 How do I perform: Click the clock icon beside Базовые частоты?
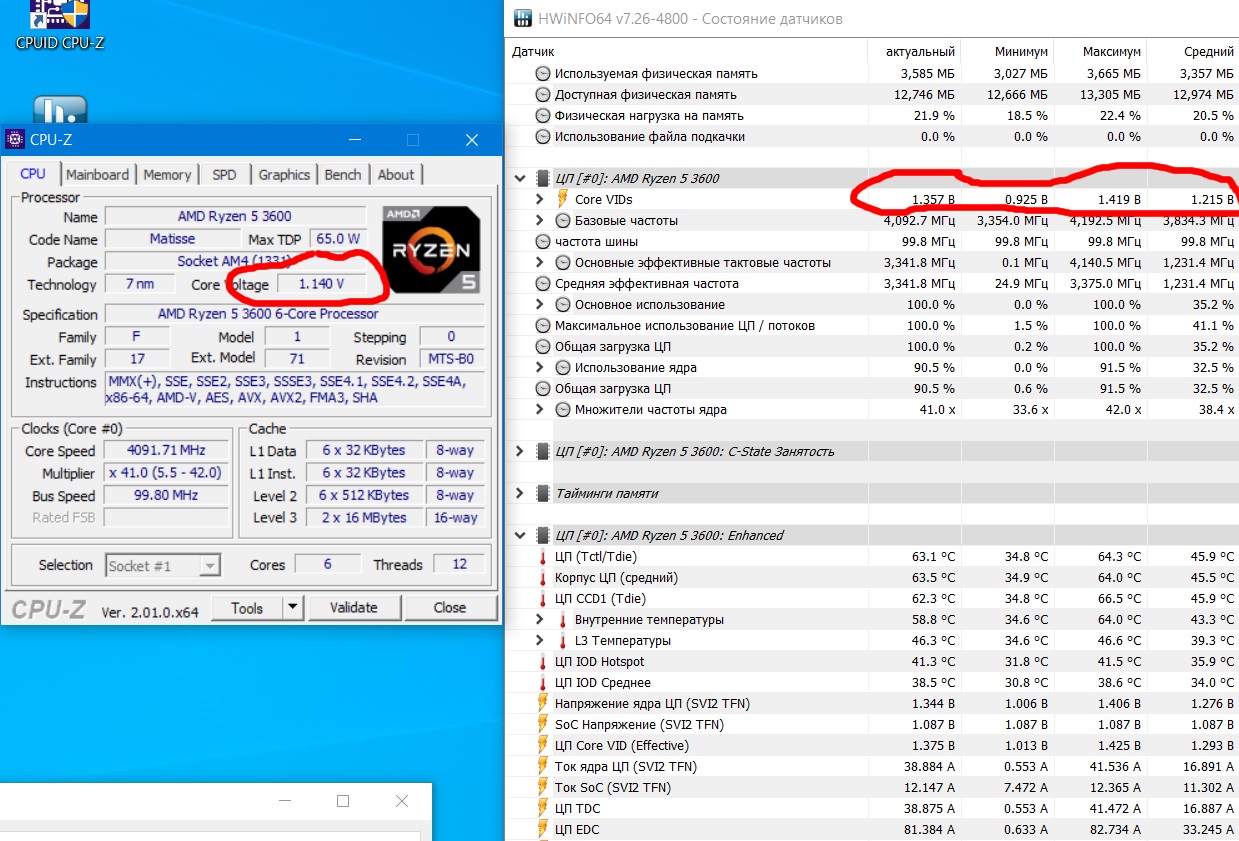click(x=563, y=220)
